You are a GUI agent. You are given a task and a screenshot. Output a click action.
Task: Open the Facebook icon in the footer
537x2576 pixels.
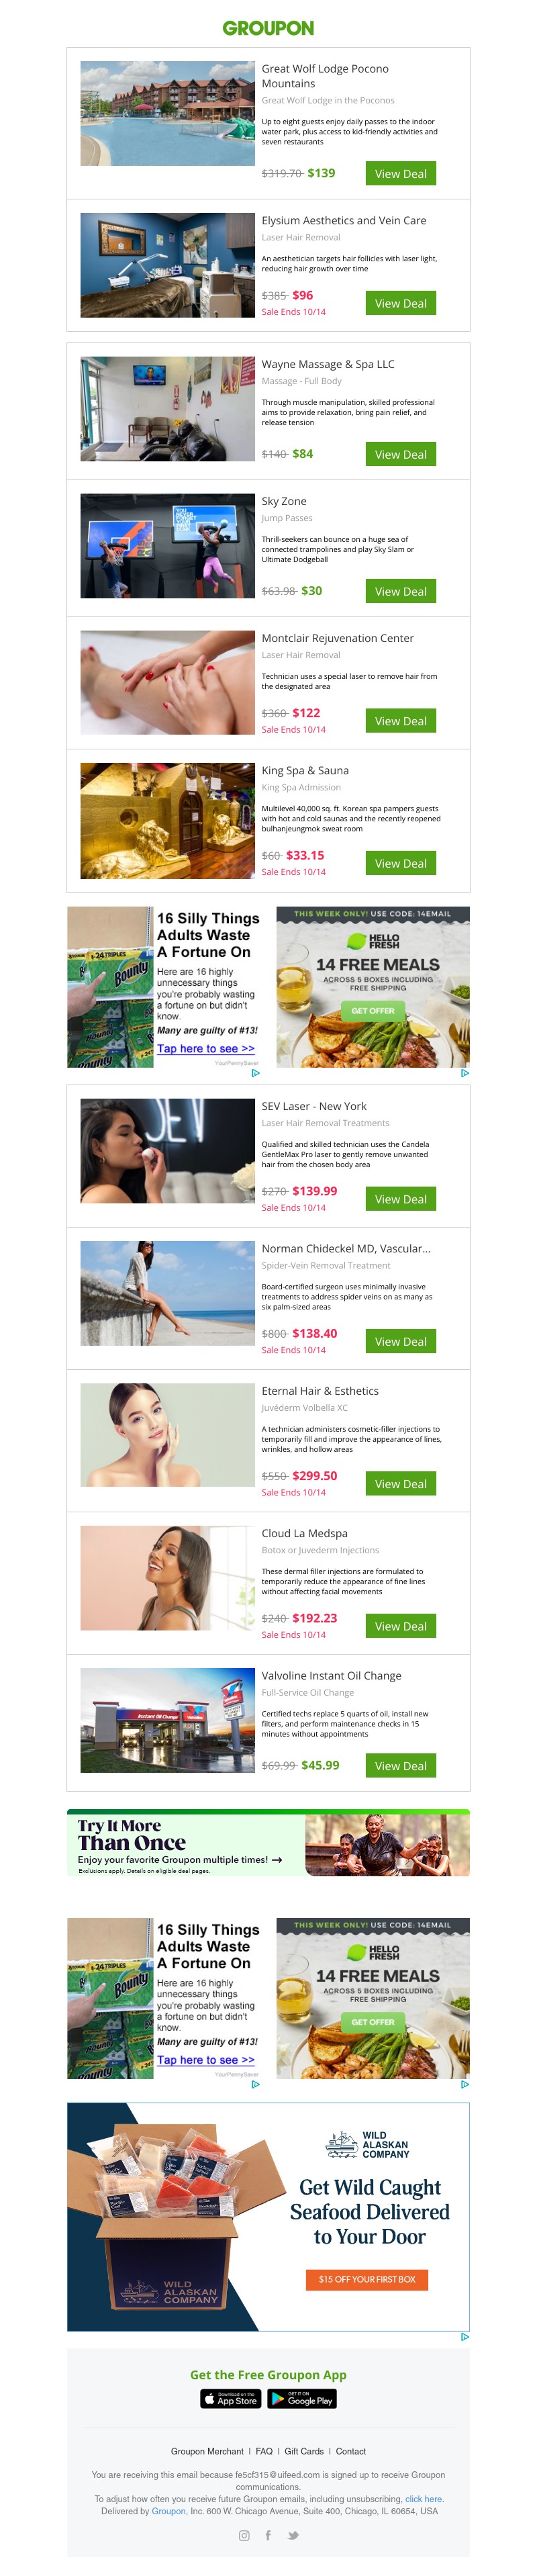coord(268,2535)
